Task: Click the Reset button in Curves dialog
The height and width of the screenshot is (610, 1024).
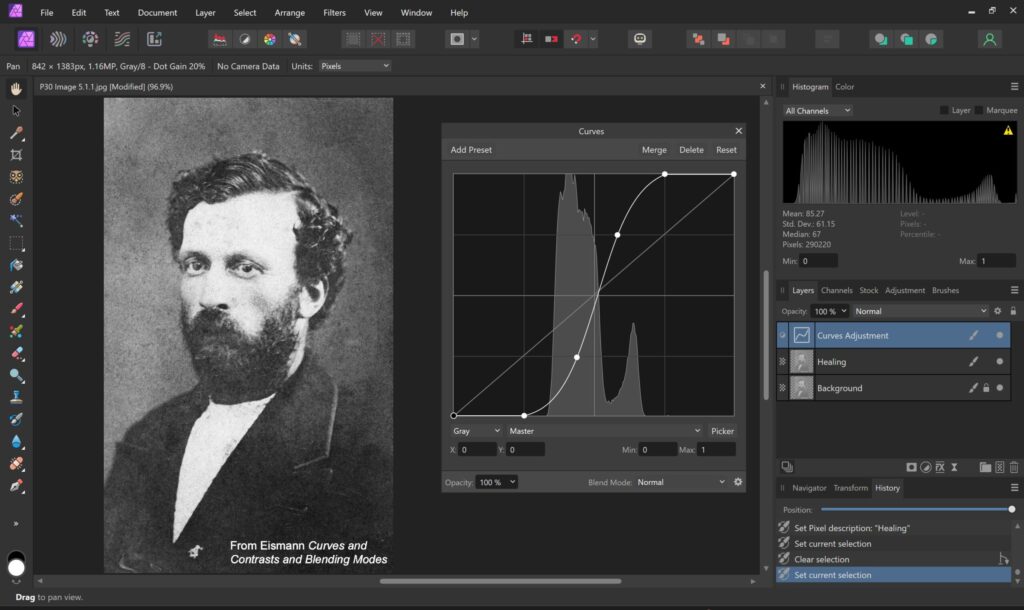Action: coord(726,150)
